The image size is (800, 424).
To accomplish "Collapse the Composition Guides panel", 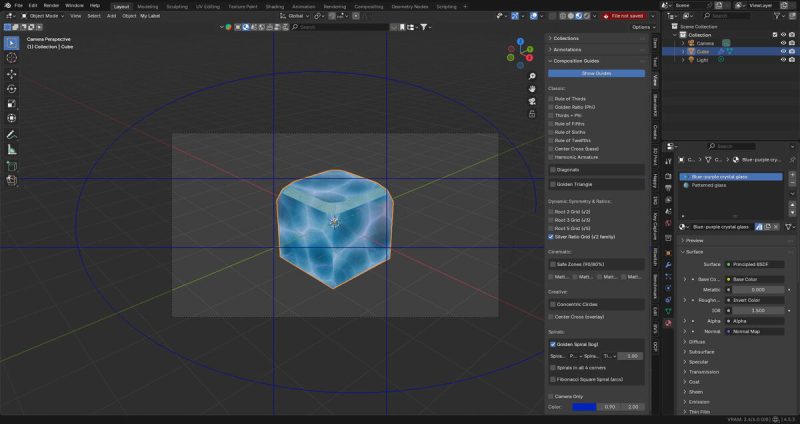I will (576, 61).
